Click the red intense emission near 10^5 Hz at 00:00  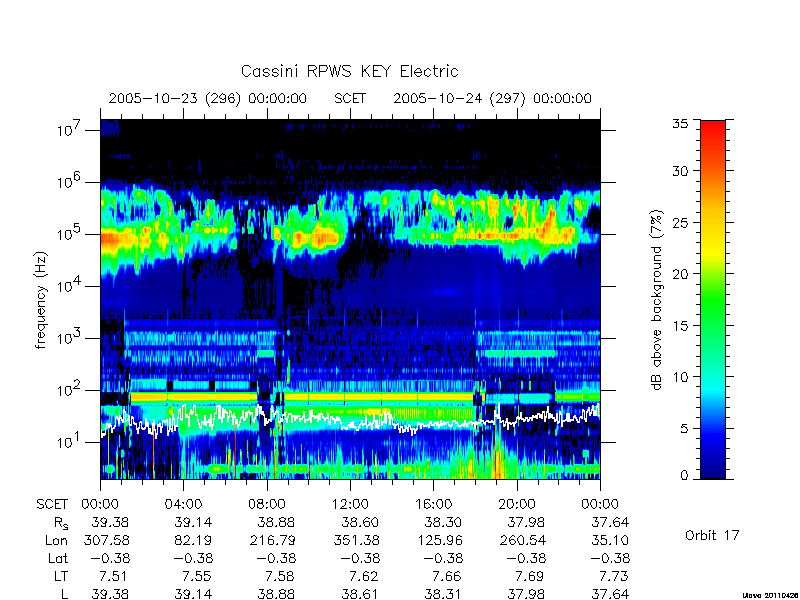(x=111, y=239)
